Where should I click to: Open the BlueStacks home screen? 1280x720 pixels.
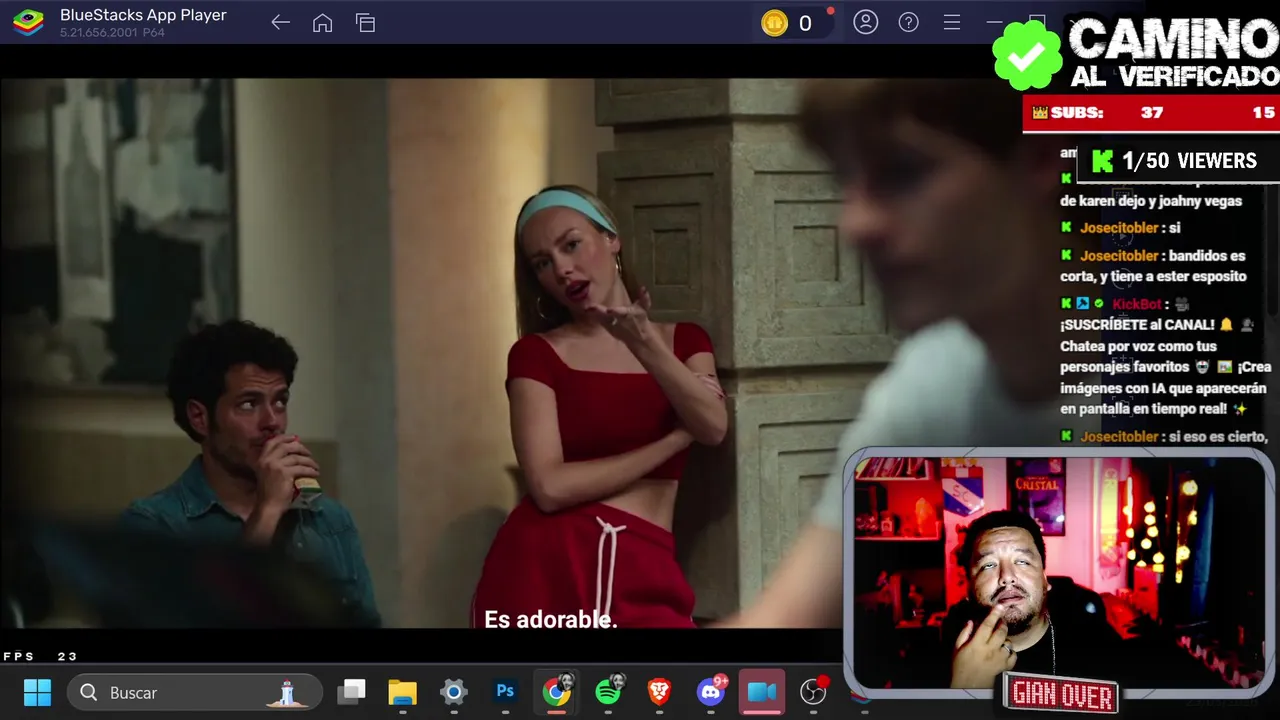click(x=322, y=22)
